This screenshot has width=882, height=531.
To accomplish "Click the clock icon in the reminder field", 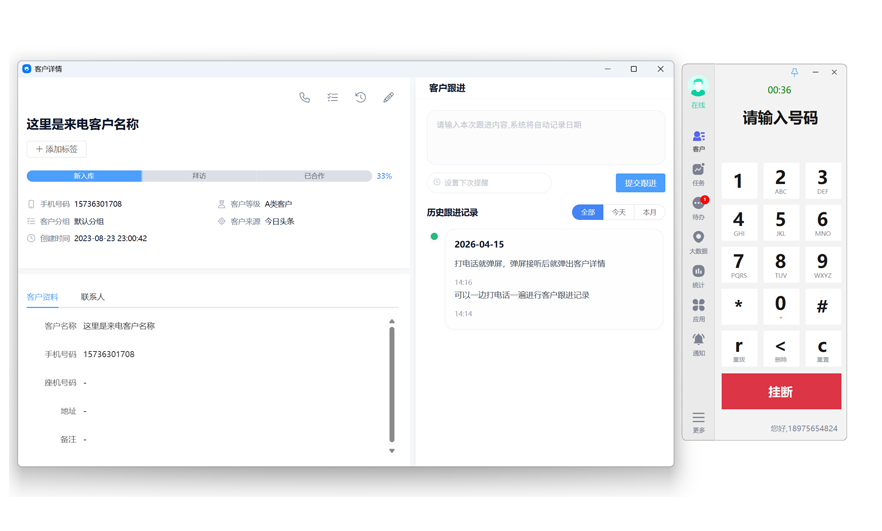I will [437, 182].
